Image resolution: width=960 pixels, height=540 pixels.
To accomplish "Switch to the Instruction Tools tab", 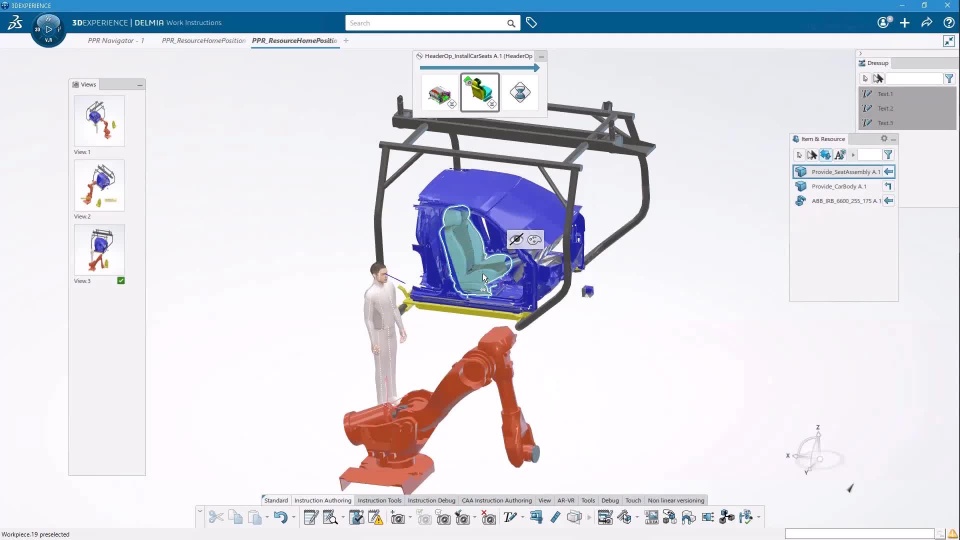I will [379, 500].
